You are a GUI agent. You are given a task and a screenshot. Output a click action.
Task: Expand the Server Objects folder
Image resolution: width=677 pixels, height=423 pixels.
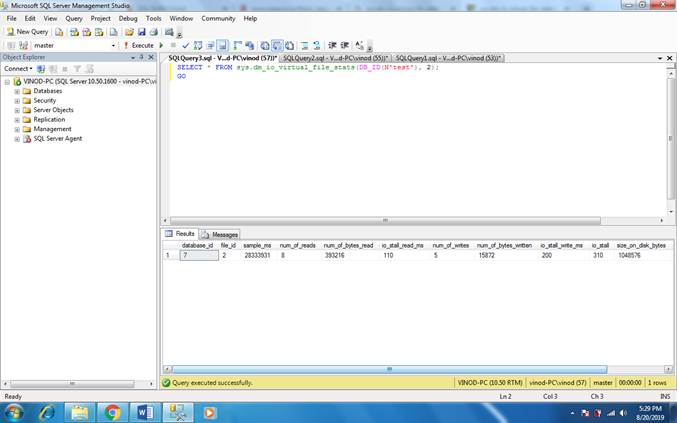pos(17,110)
